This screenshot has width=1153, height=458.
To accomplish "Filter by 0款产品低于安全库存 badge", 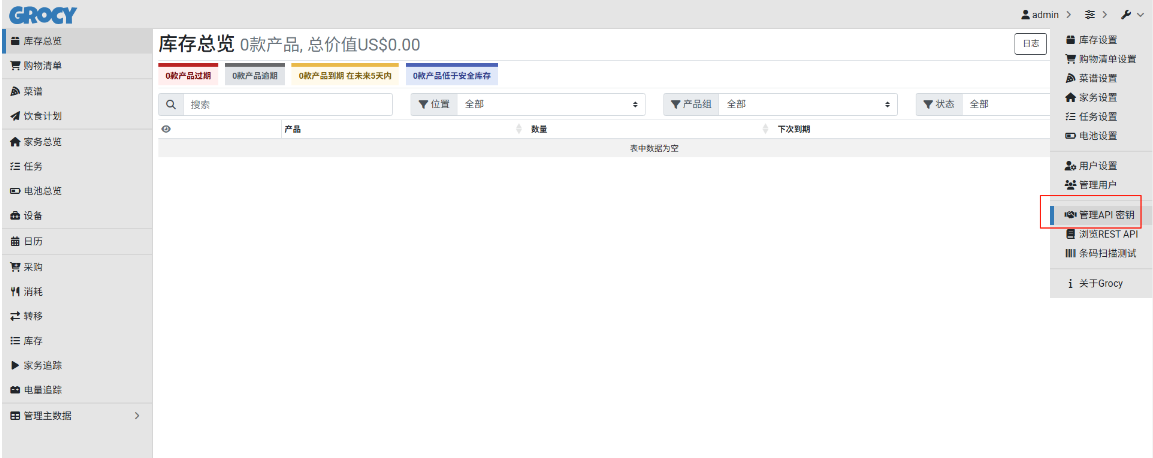I will tap(452, 74).
